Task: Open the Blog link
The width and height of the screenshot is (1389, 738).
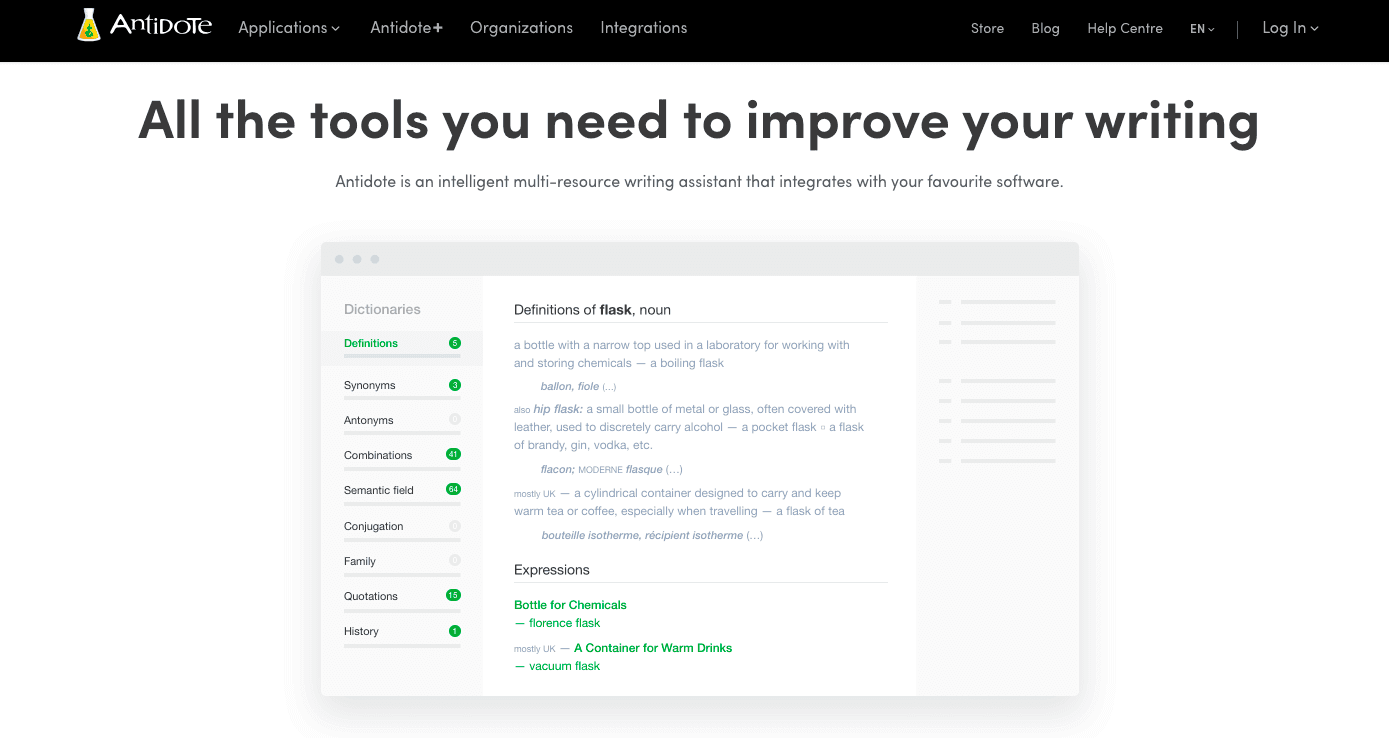Action: click(1045, 28)
